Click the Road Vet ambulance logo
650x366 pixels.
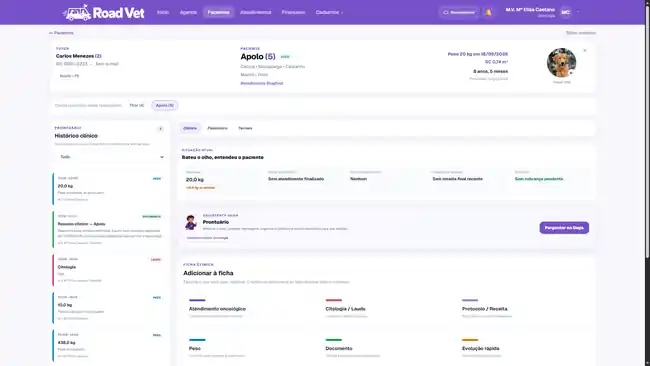tap(104, 12)
